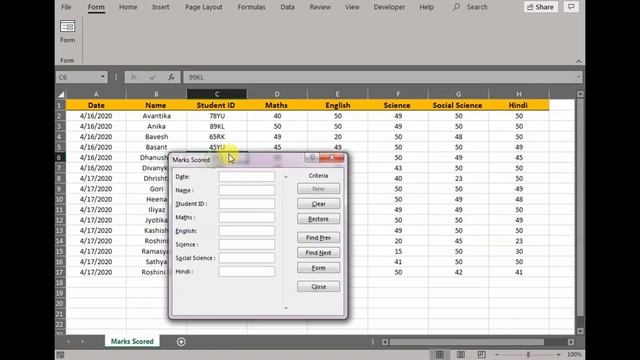640x360 pixels.
Task: Click the sheet navigation left arrow
Action: (x=68, y=341)
